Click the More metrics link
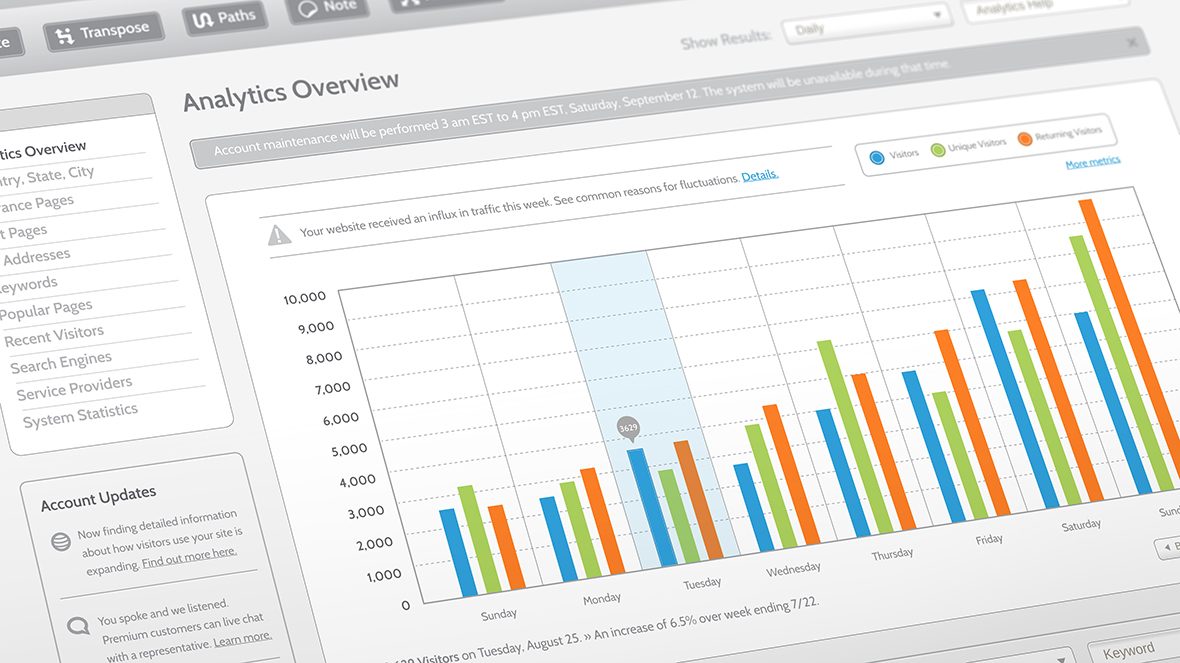The width and height of the screenshot is (1180, 663). pos(1093,162)
